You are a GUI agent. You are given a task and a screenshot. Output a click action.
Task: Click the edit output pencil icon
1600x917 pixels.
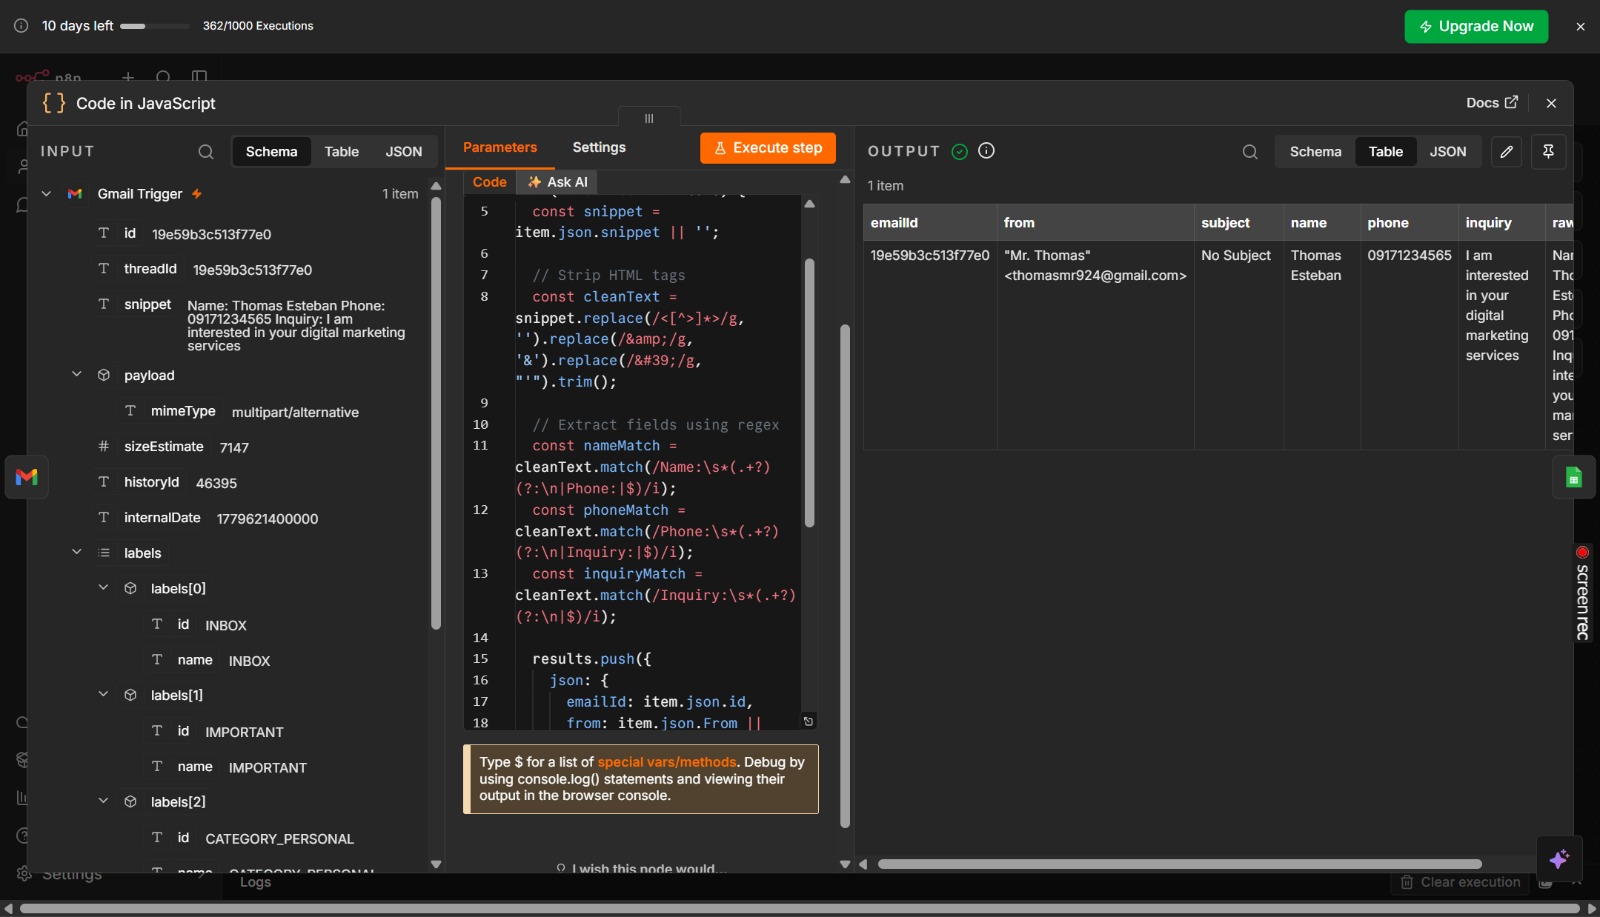pyautogui.click(x=1507, y=152)
